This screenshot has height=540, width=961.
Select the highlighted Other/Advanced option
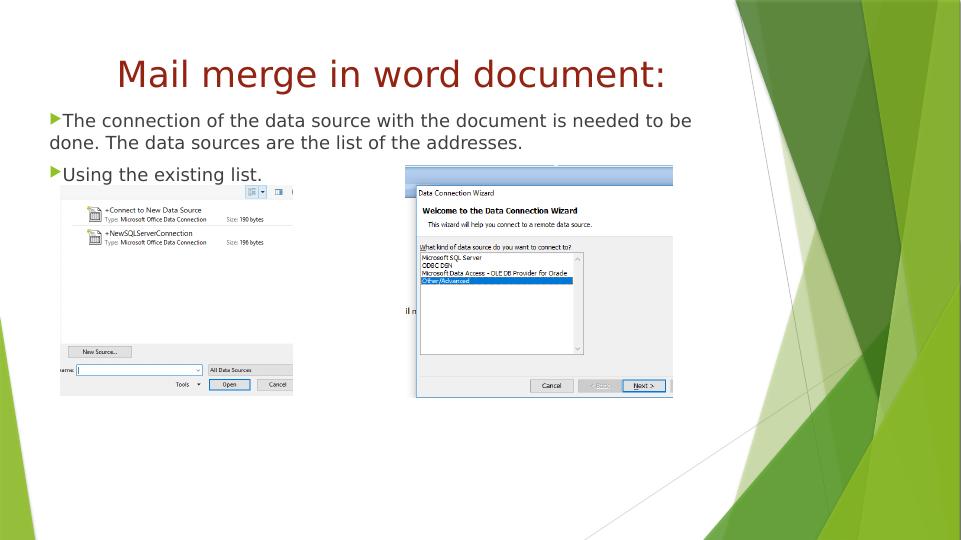(x=446, y=281)
